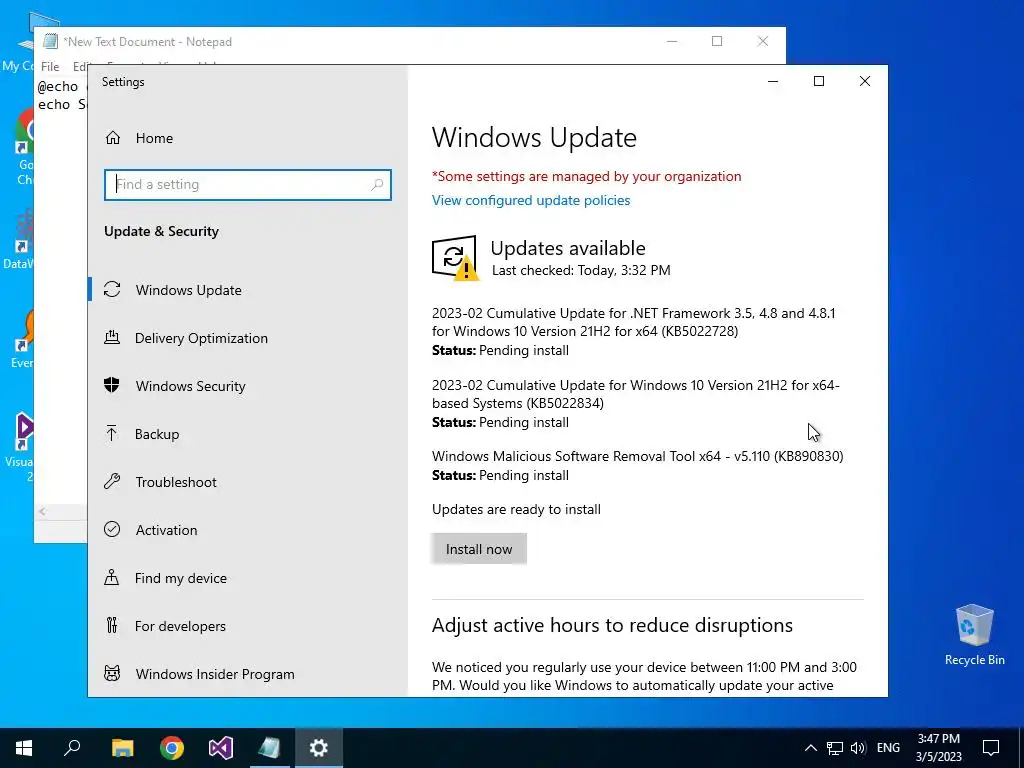Click the Windows Security shield icon
The image size is (1024, 768).
[112, 385]
